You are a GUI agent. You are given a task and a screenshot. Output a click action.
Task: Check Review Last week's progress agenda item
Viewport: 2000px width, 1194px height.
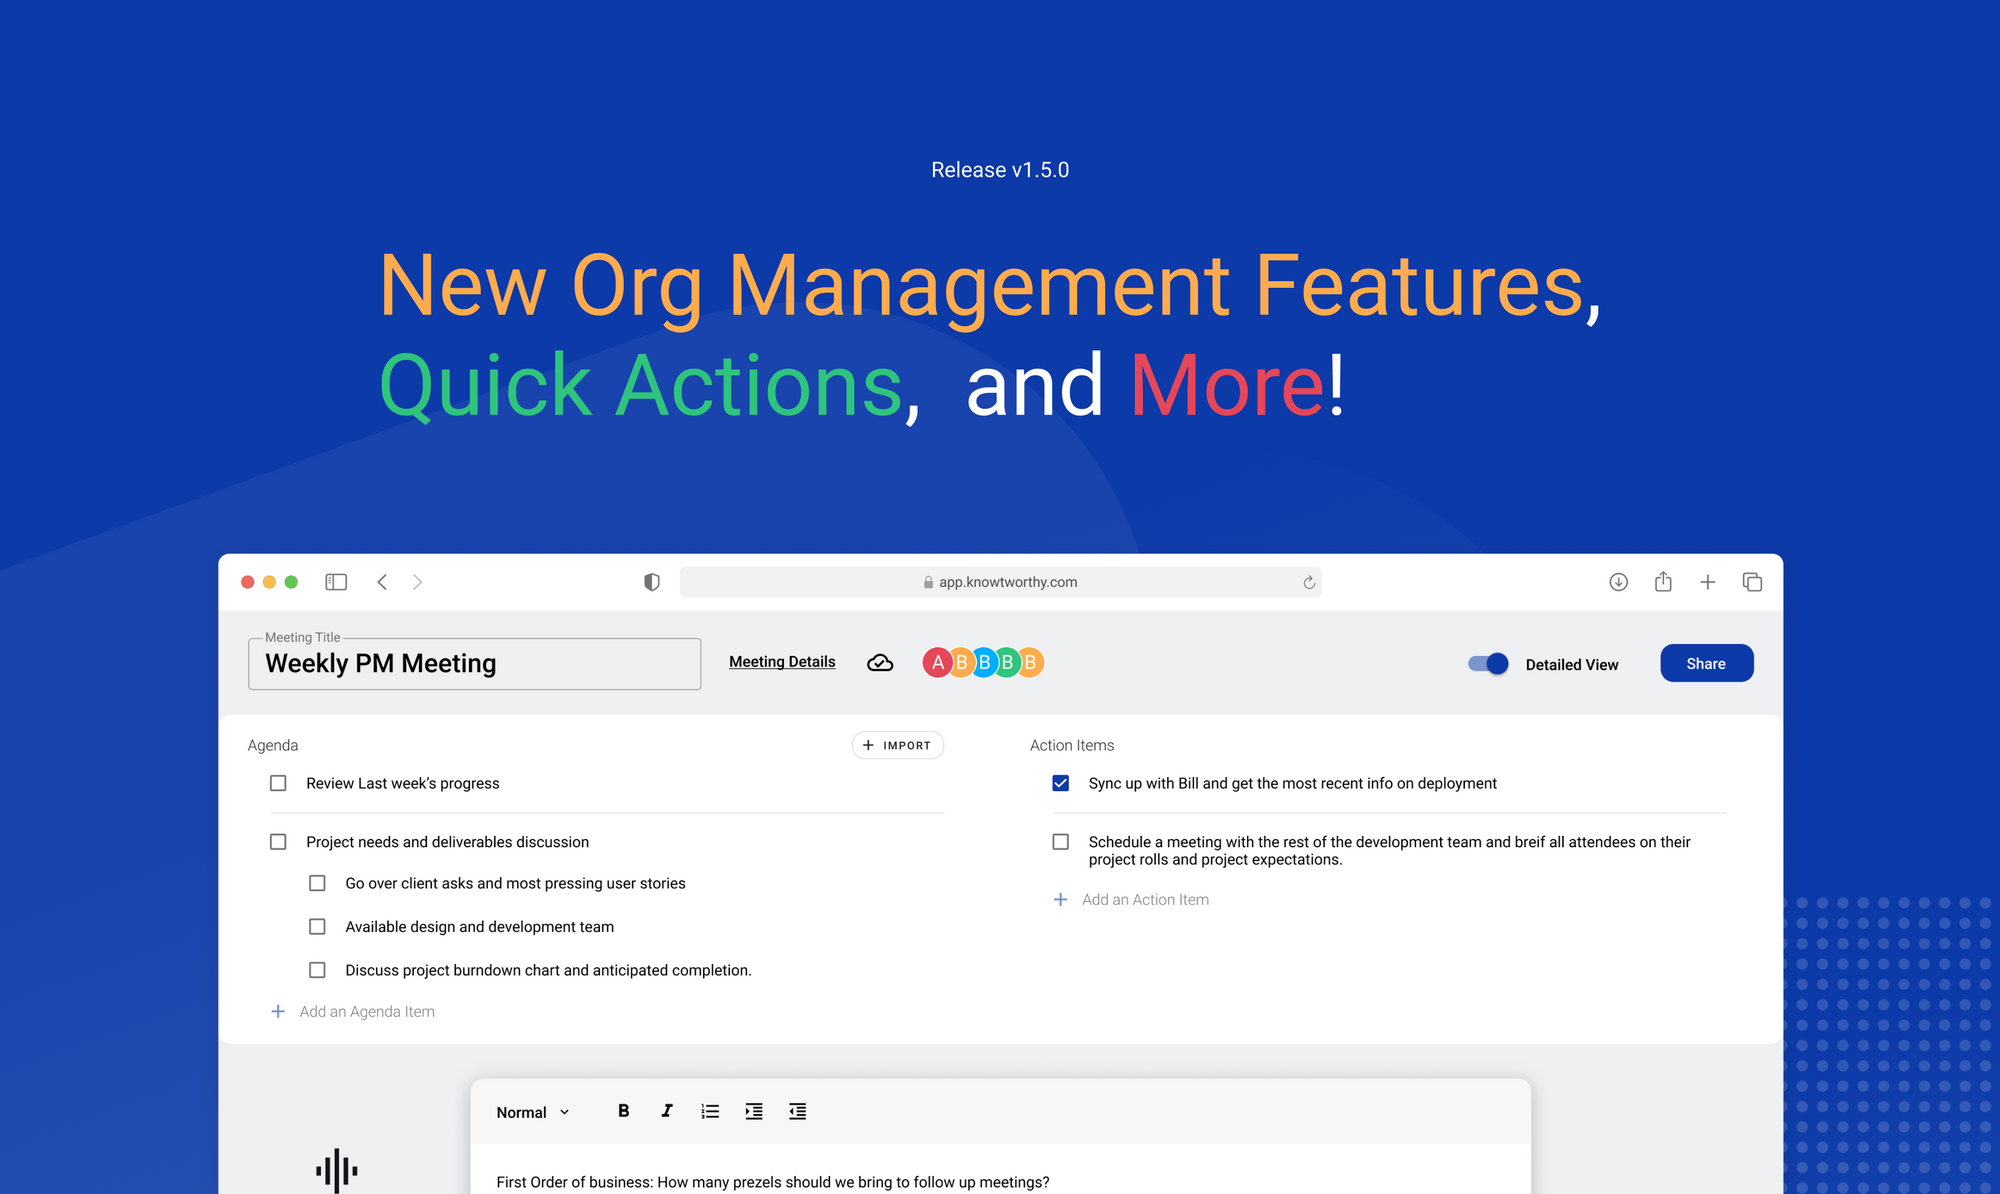(x=278, y=783)
